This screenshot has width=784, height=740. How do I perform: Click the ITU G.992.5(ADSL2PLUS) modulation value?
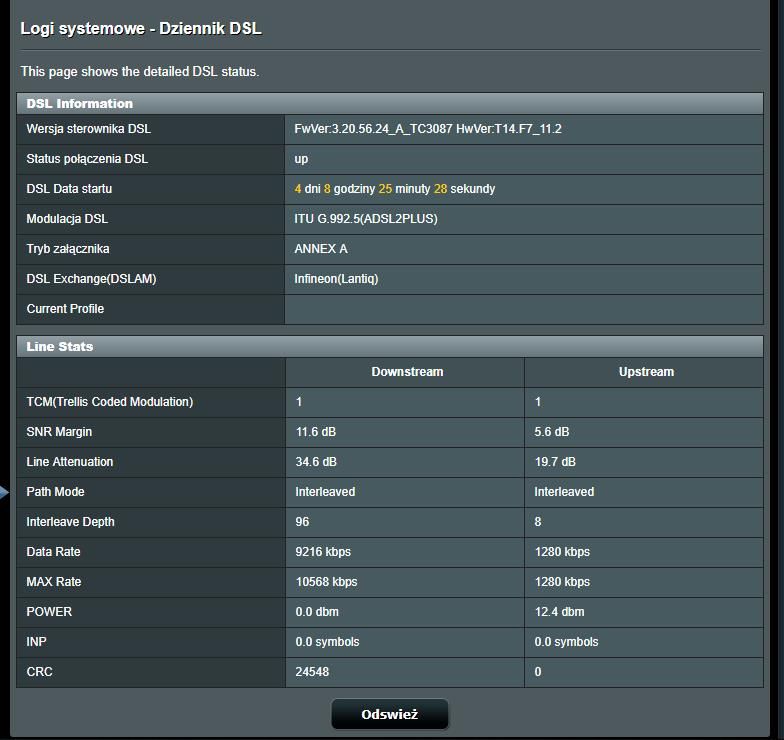366,219
